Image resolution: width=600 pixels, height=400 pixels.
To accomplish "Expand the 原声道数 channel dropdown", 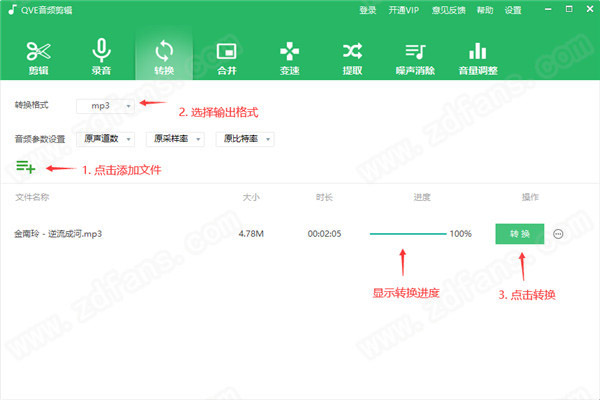I will [x=105, y=139].
